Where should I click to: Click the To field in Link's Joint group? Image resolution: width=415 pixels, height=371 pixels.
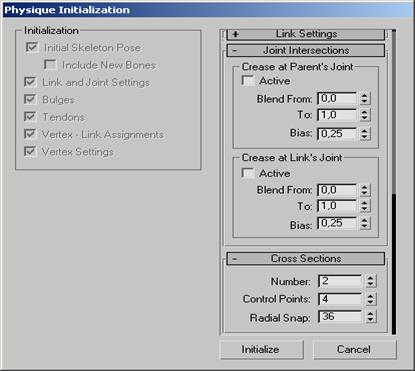[x=337, y=206]
